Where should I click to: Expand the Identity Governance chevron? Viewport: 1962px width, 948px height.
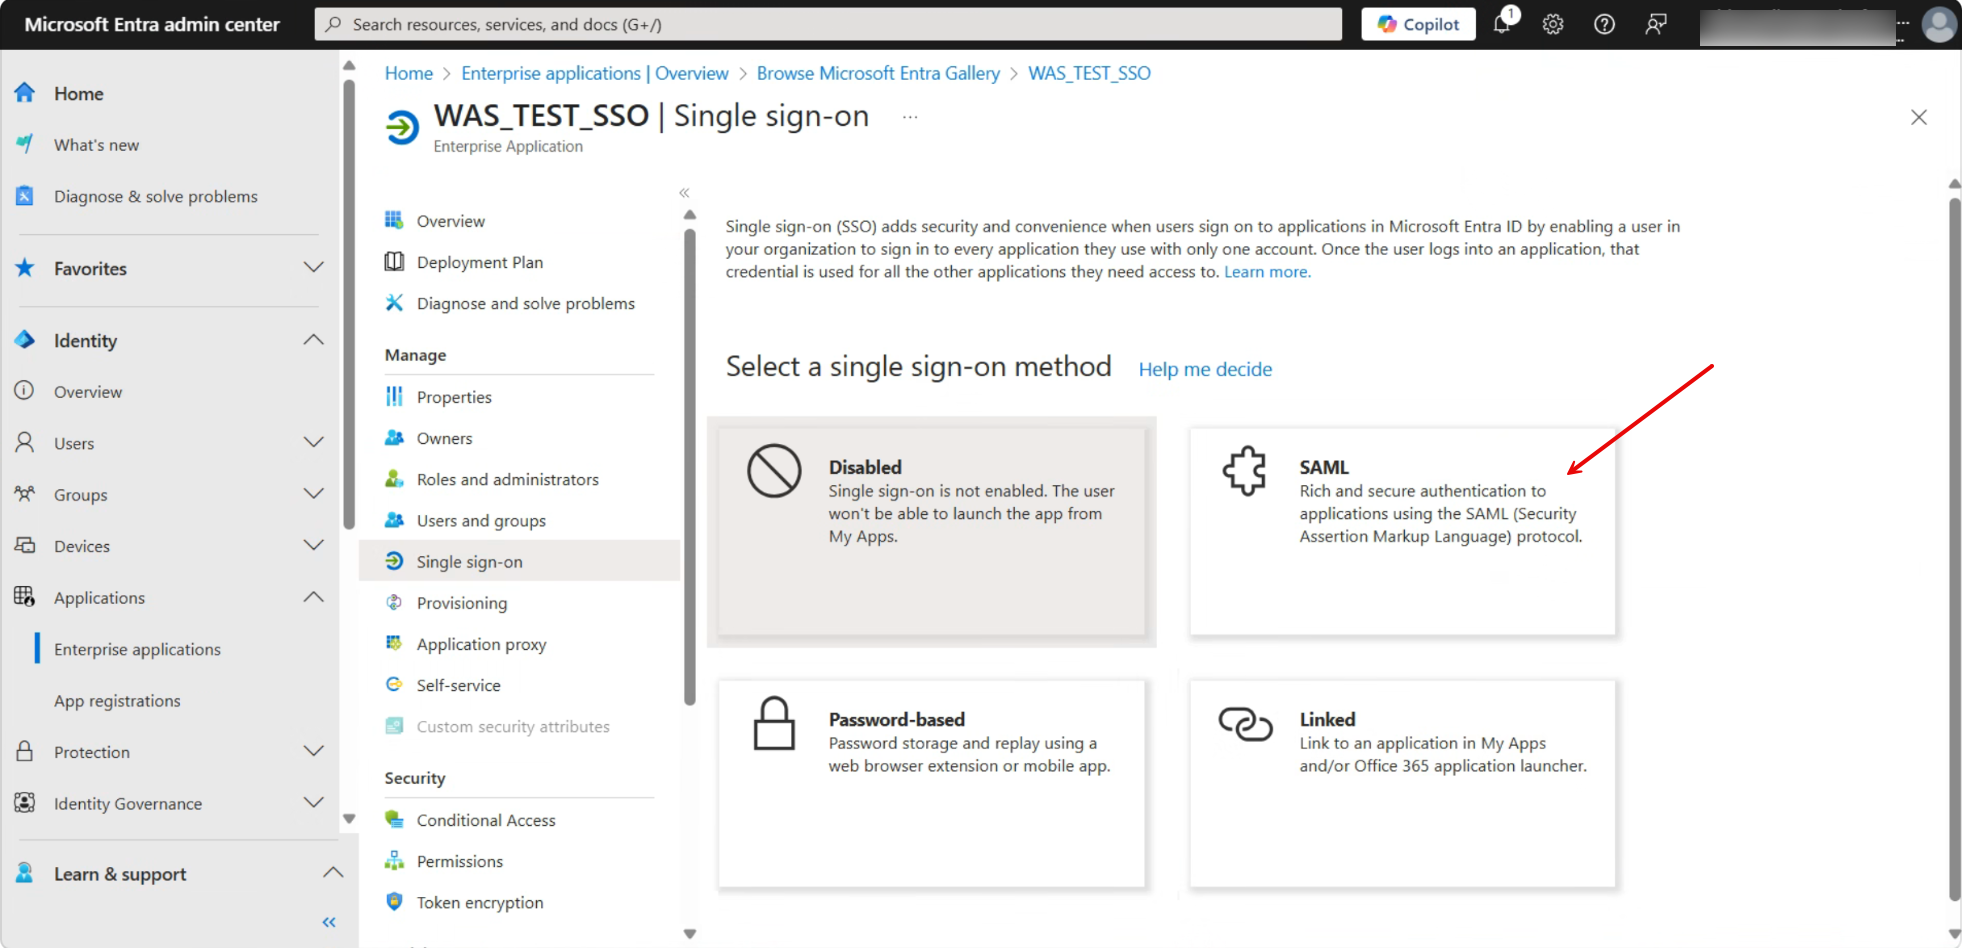[313, 802]
